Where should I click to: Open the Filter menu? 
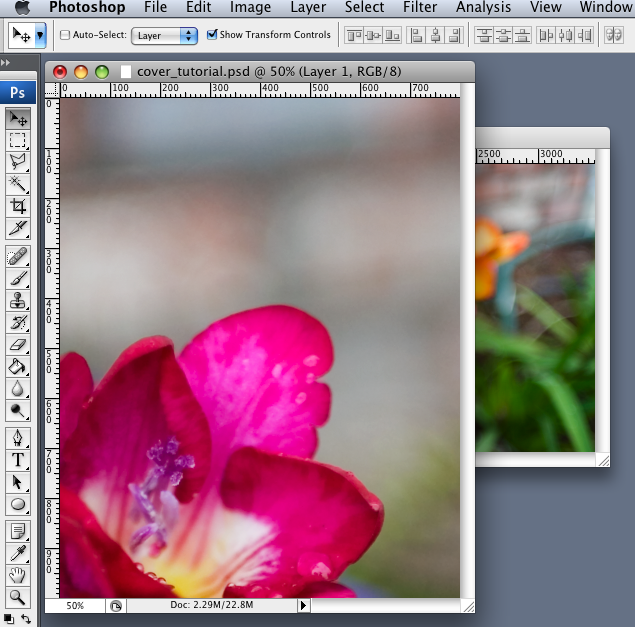click(x=420, y=7)
